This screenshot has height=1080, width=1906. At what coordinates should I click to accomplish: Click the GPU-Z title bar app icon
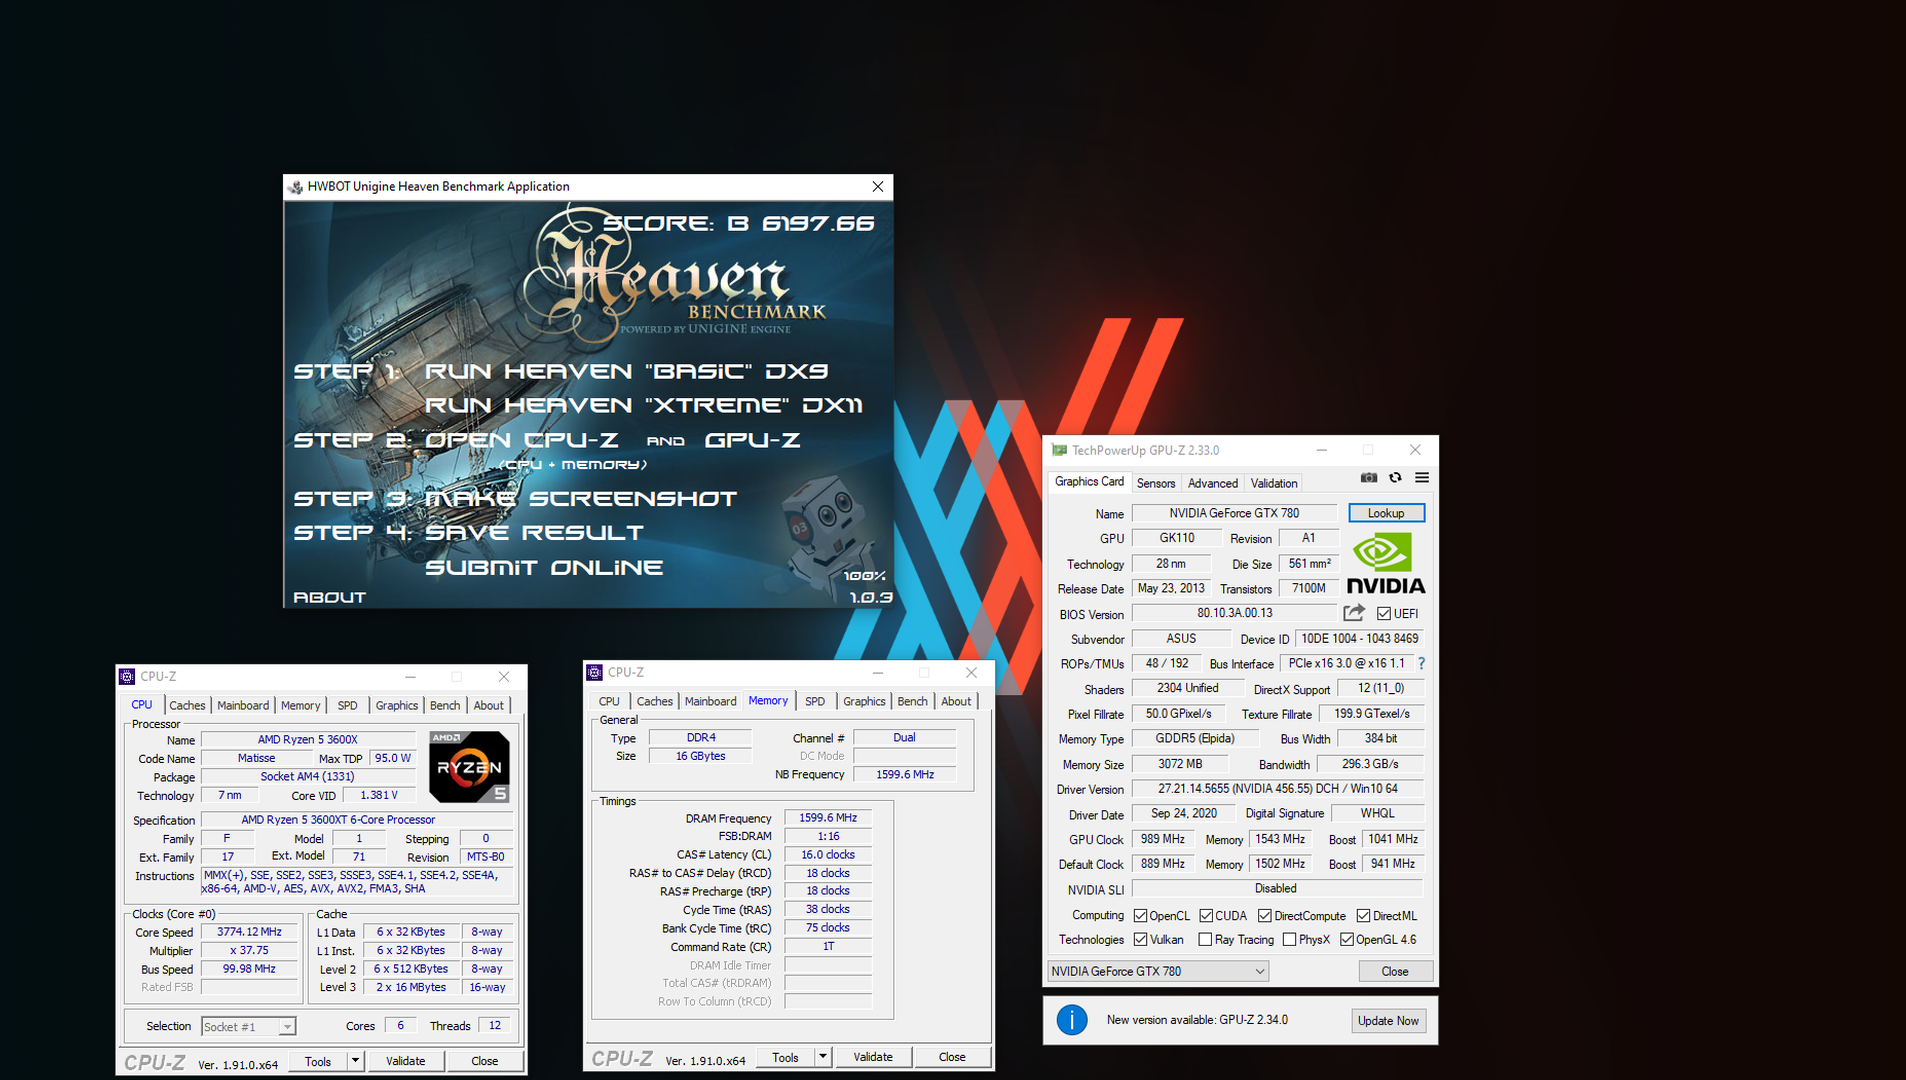pos(1059,451)
